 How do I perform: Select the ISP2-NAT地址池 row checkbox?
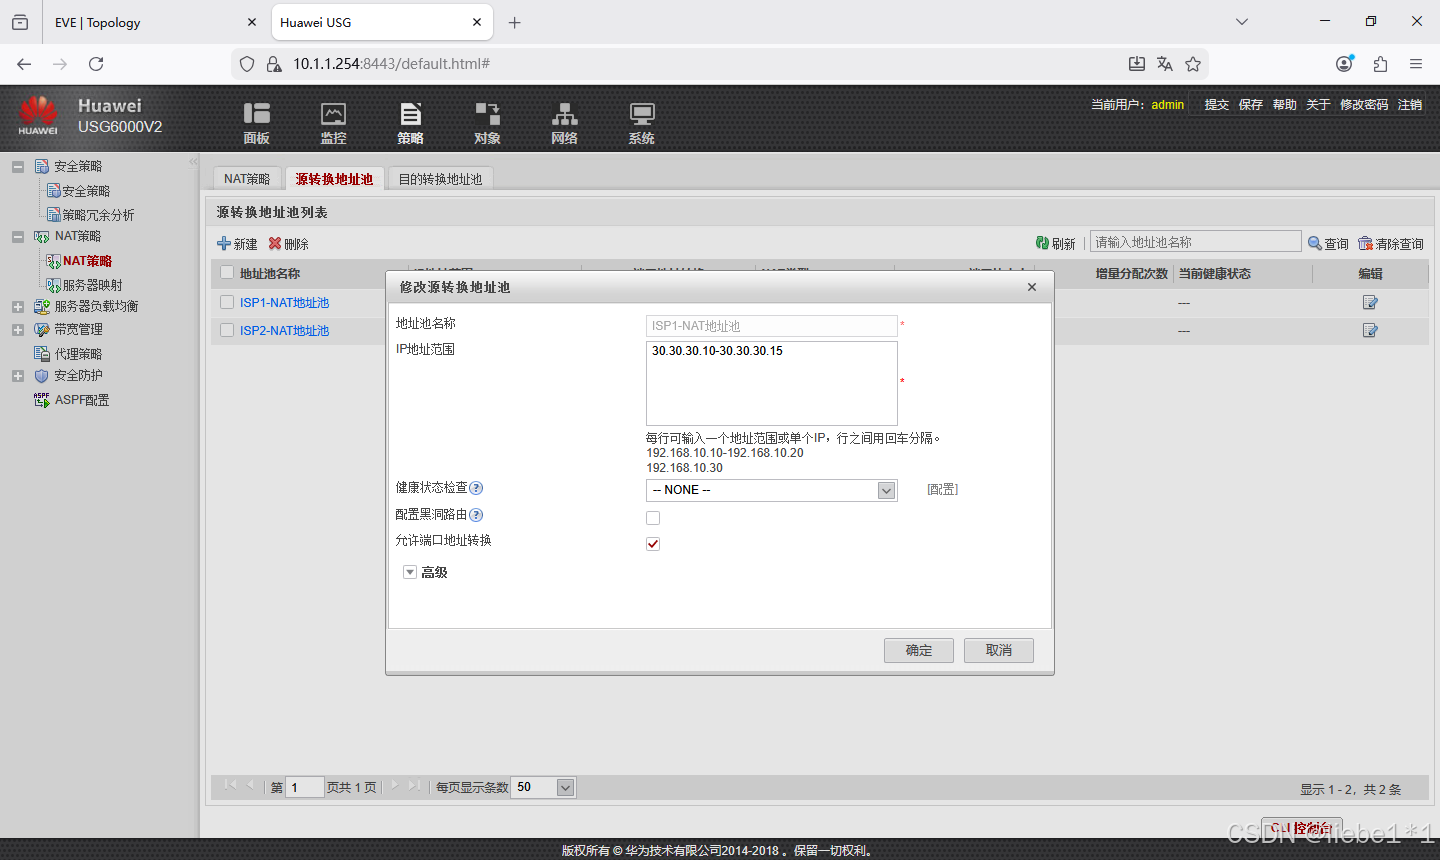click(227, 330)
